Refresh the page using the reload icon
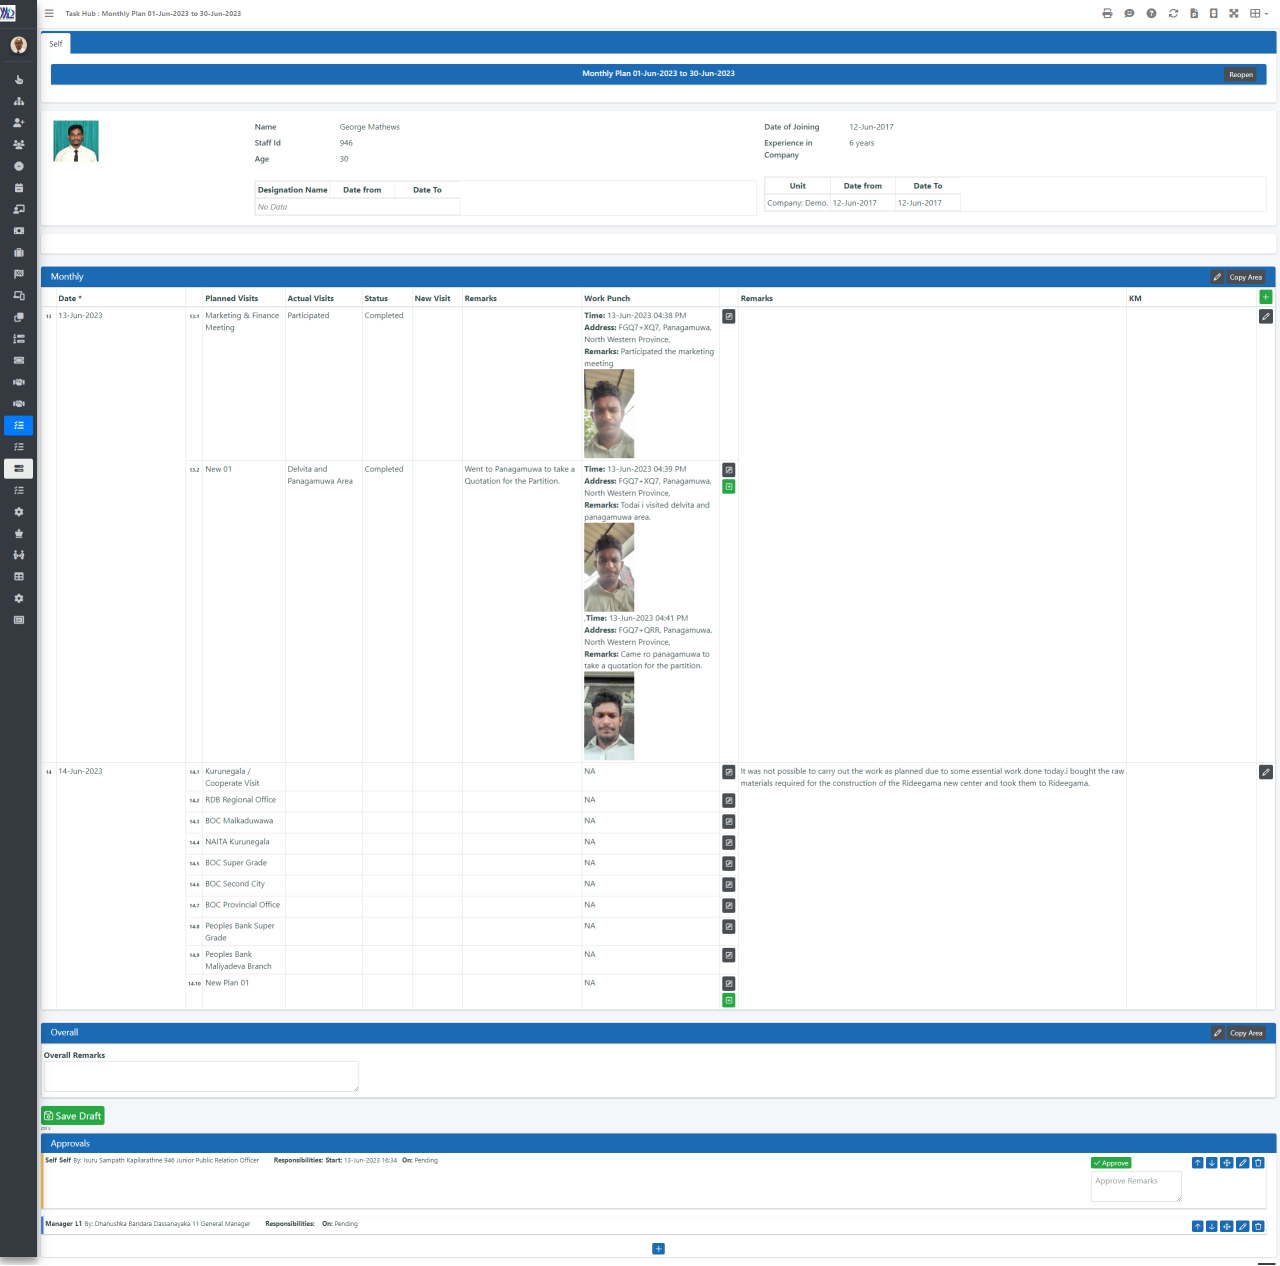The height and width of the screenshot is (1266, 1280). point(1172,13)
